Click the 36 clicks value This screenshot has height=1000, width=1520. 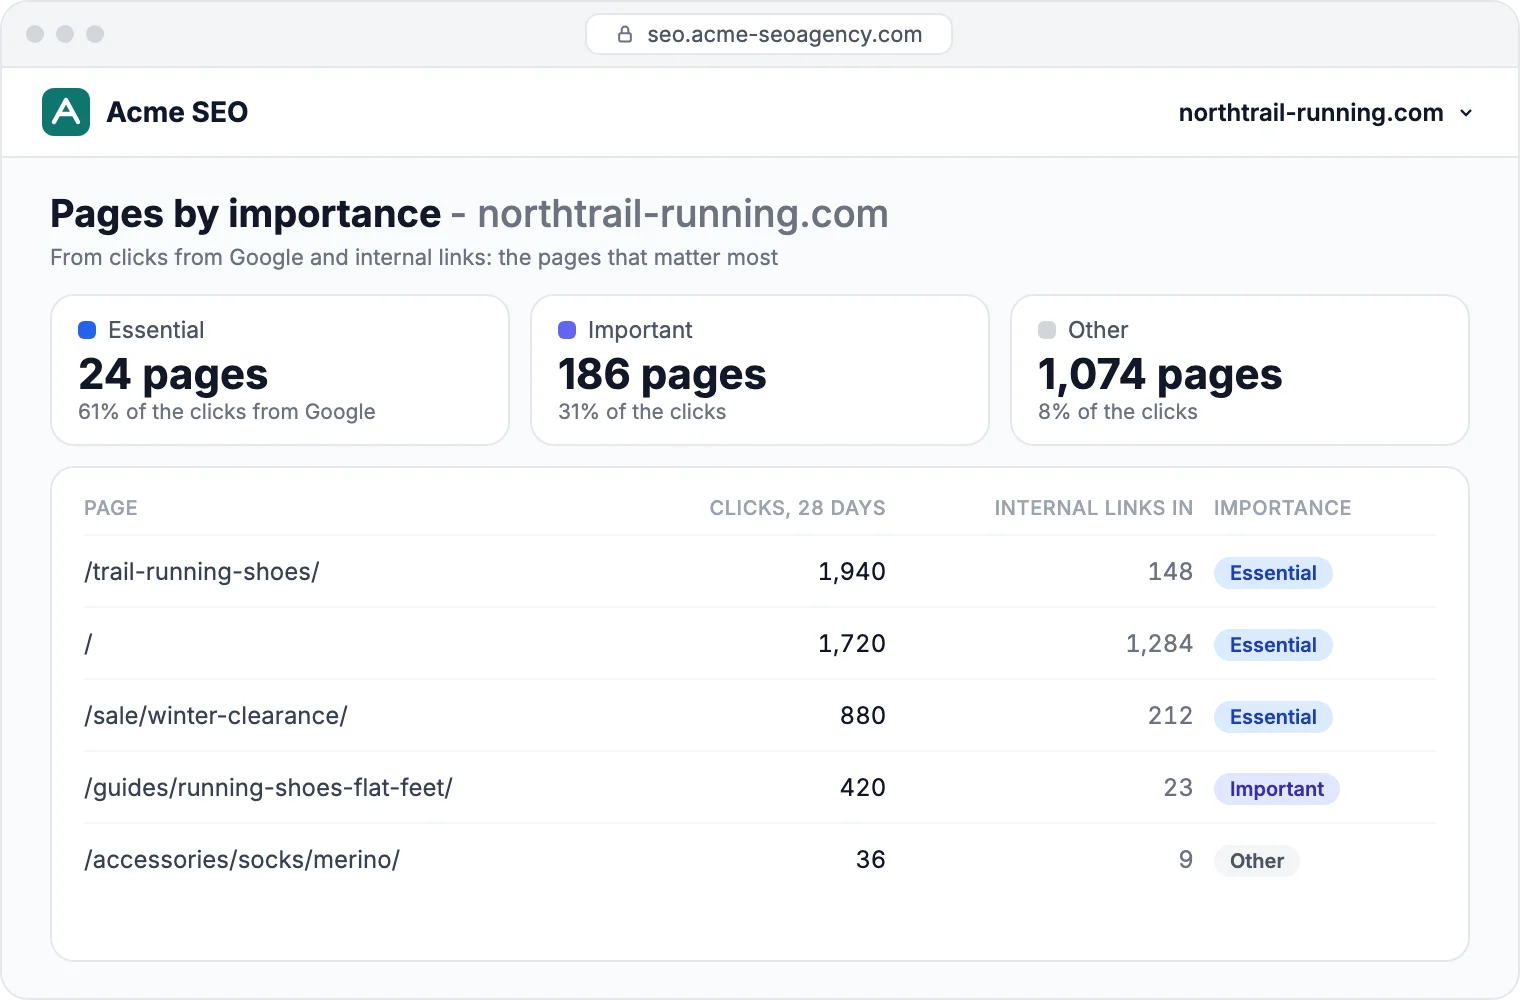point(871,860)
